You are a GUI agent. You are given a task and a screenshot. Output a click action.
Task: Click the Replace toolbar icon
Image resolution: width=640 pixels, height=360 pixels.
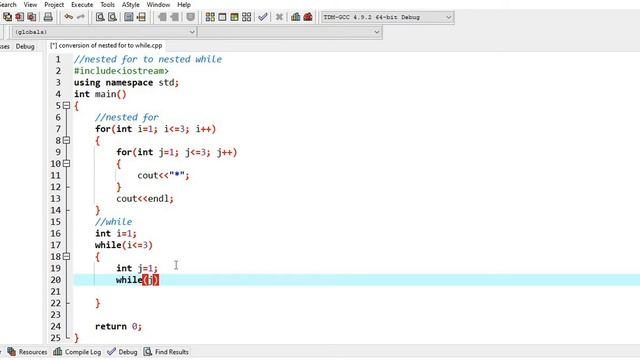pyautogui.click(x=112, y=17)
